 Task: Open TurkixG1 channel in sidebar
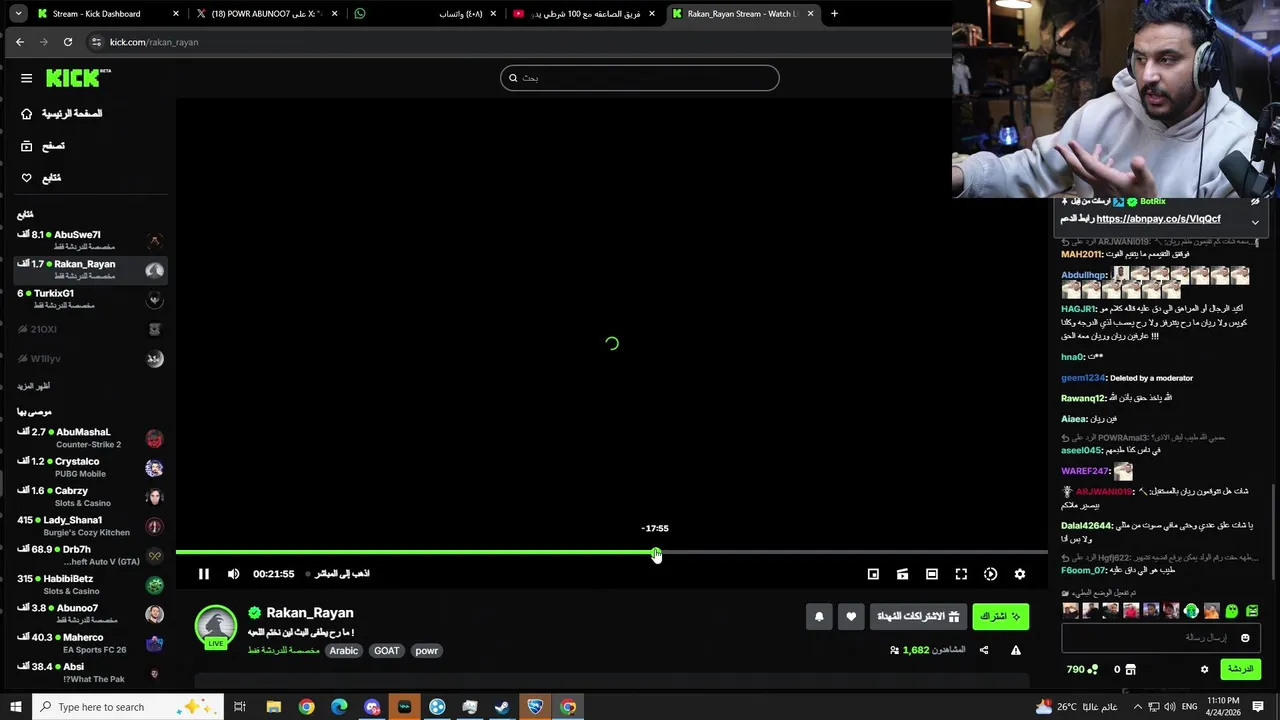(90, 299)
